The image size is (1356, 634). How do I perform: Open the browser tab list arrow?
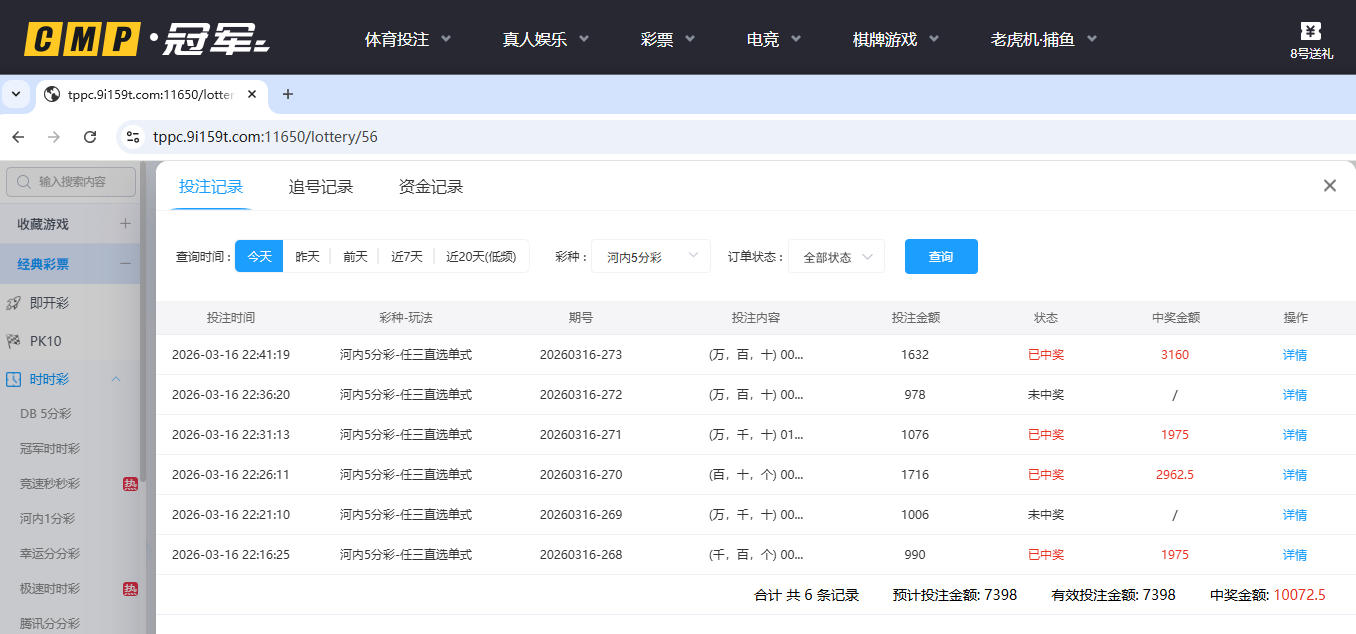15,94
